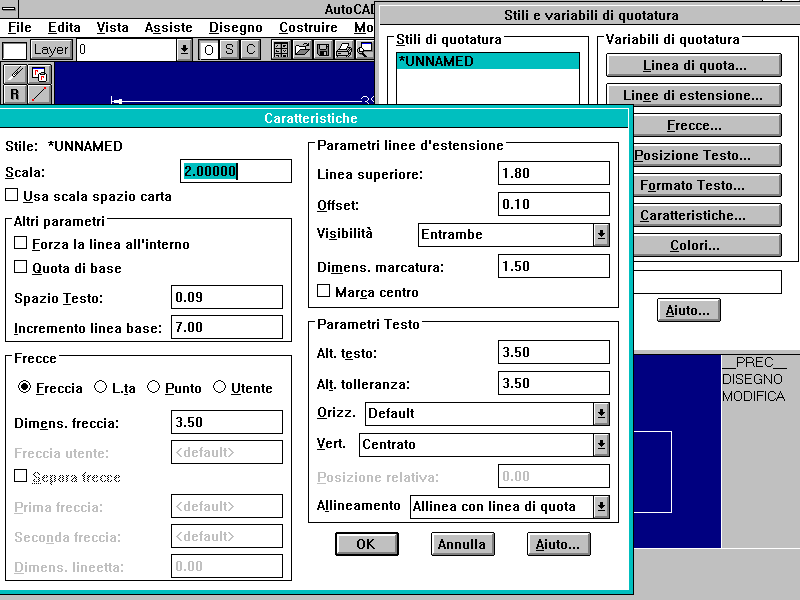Click Posizione Testo button
Screen dimensions: 800x600
707,156
